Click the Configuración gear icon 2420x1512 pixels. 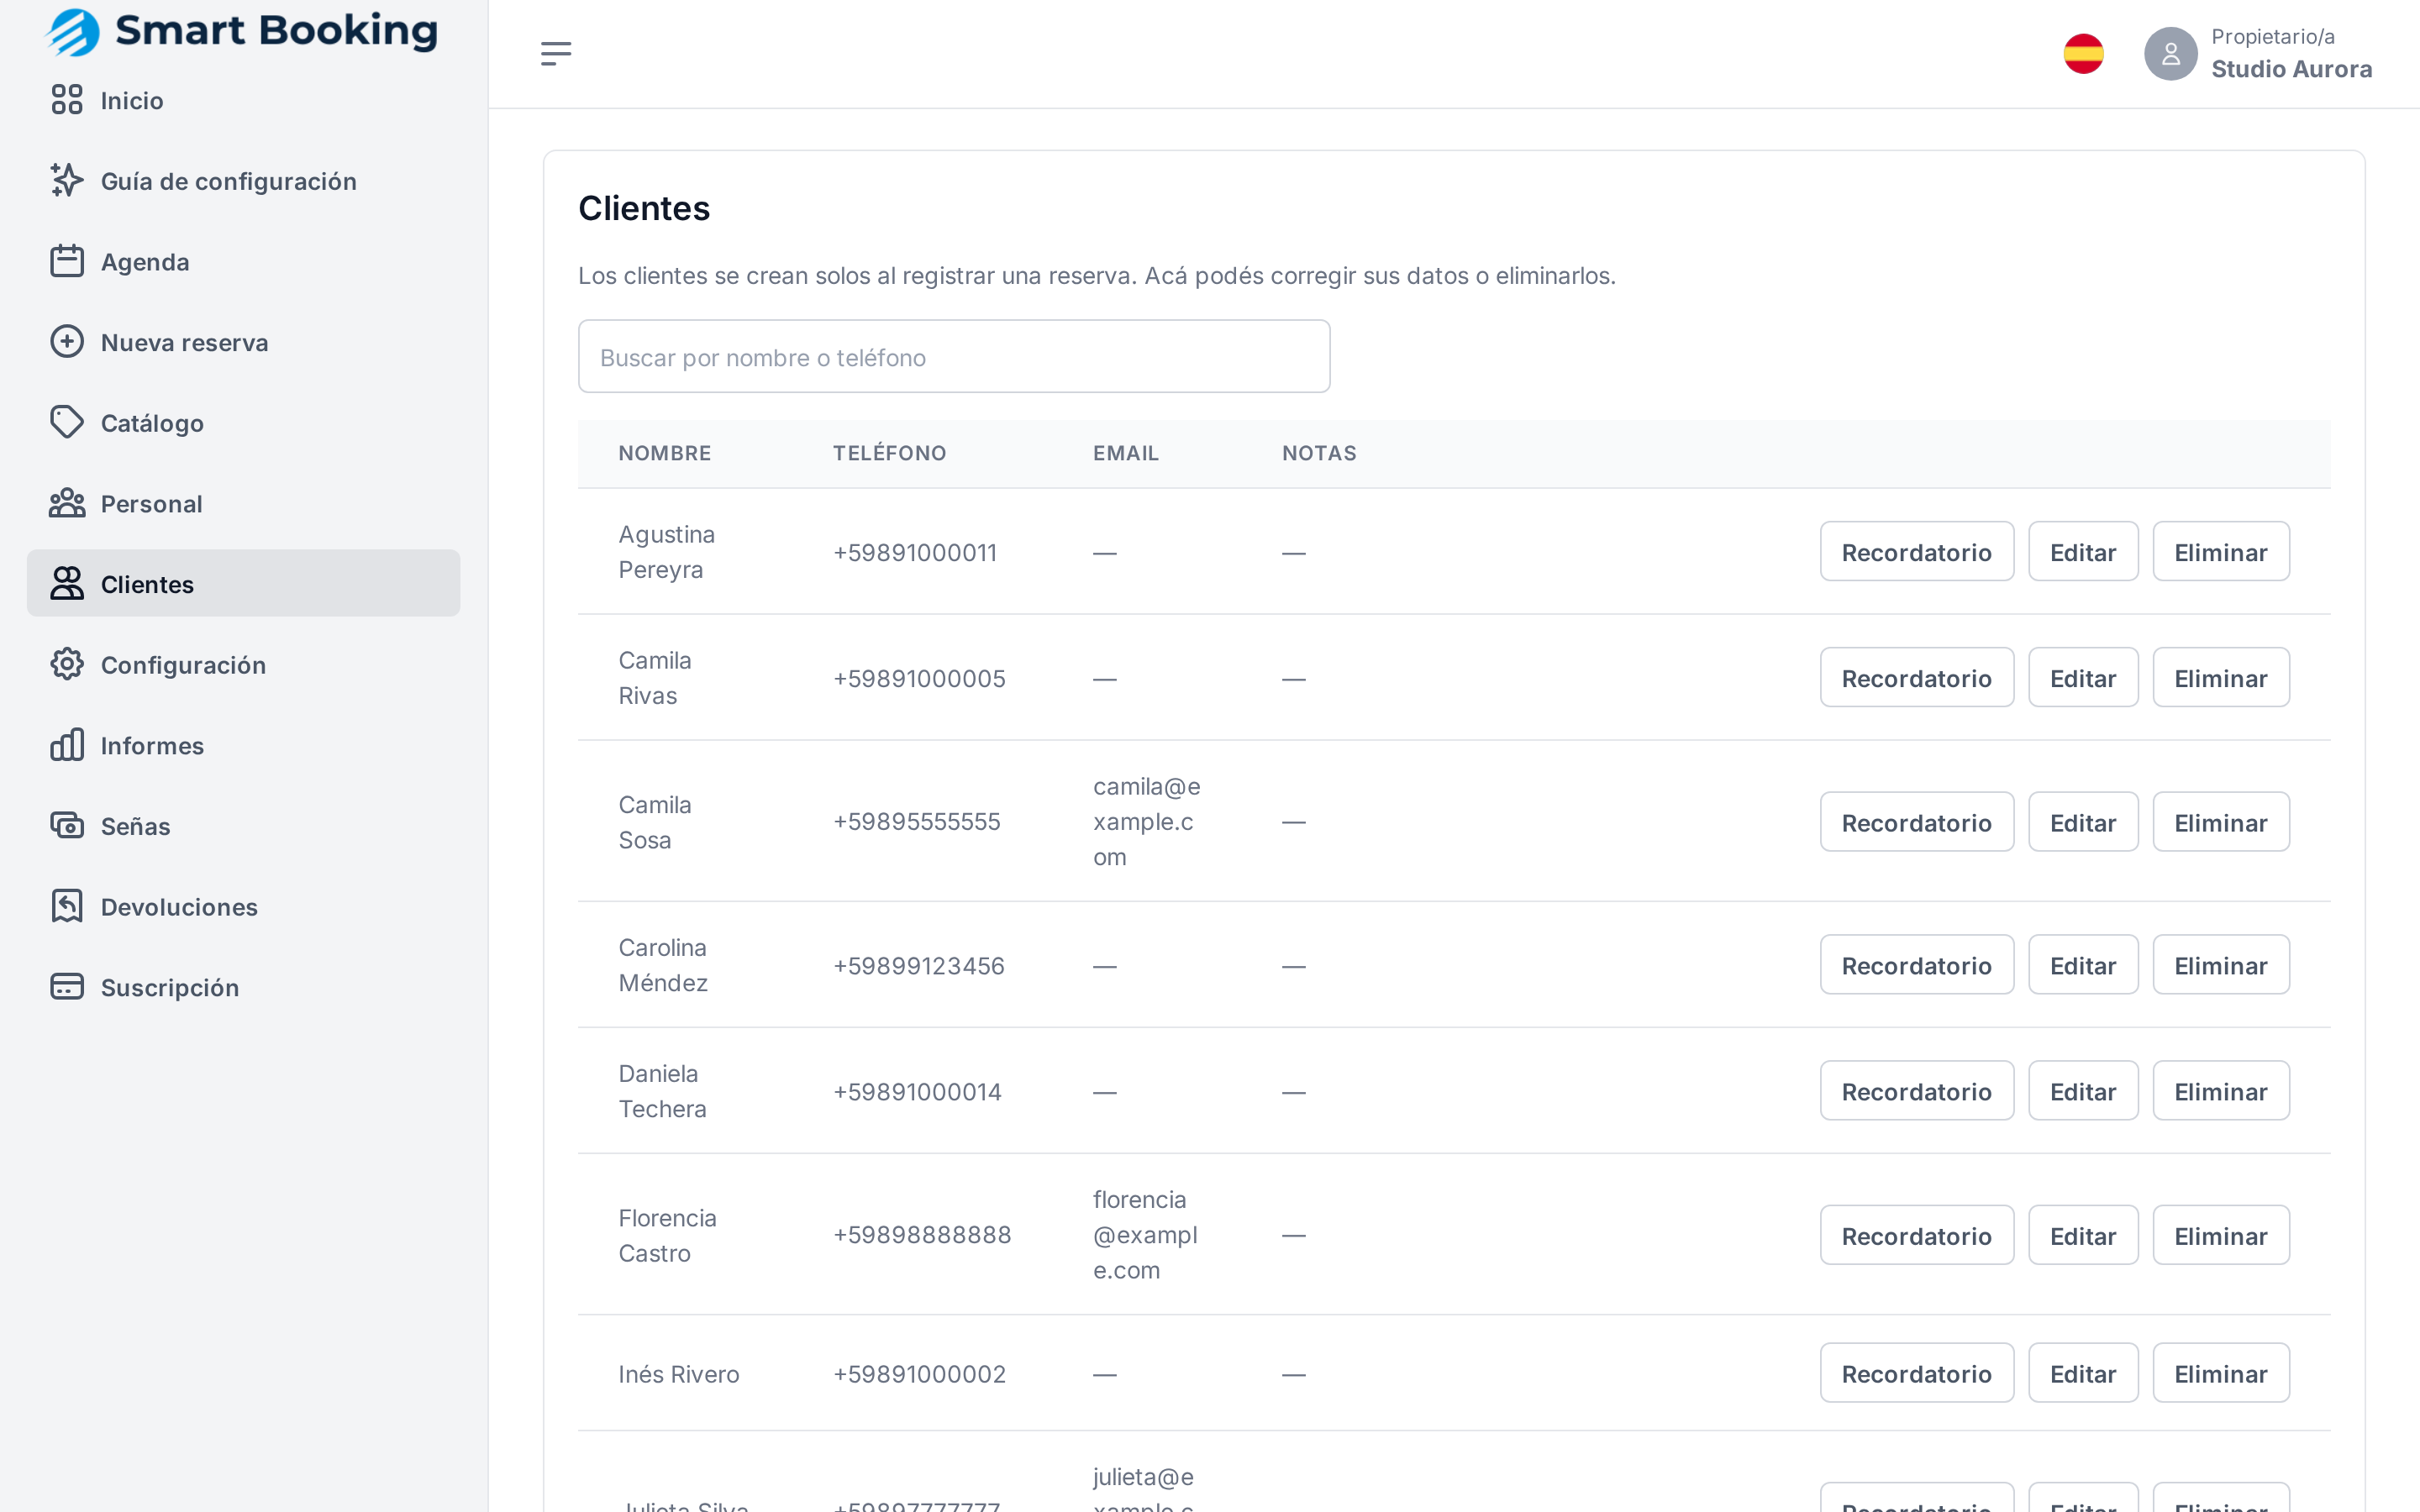click(x=67, y=664)
